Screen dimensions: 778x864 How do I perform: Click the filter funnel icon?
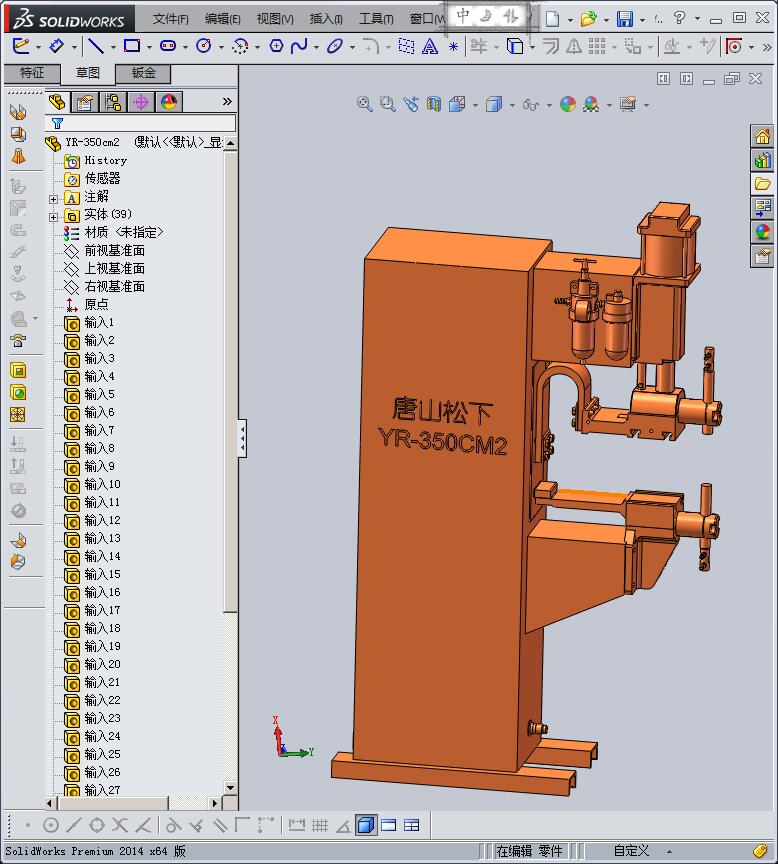click(x=57, y=123)
